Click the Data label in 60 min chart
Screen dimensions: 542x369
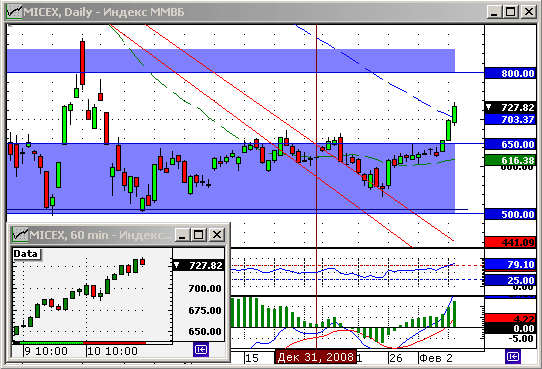click(26, 254)
